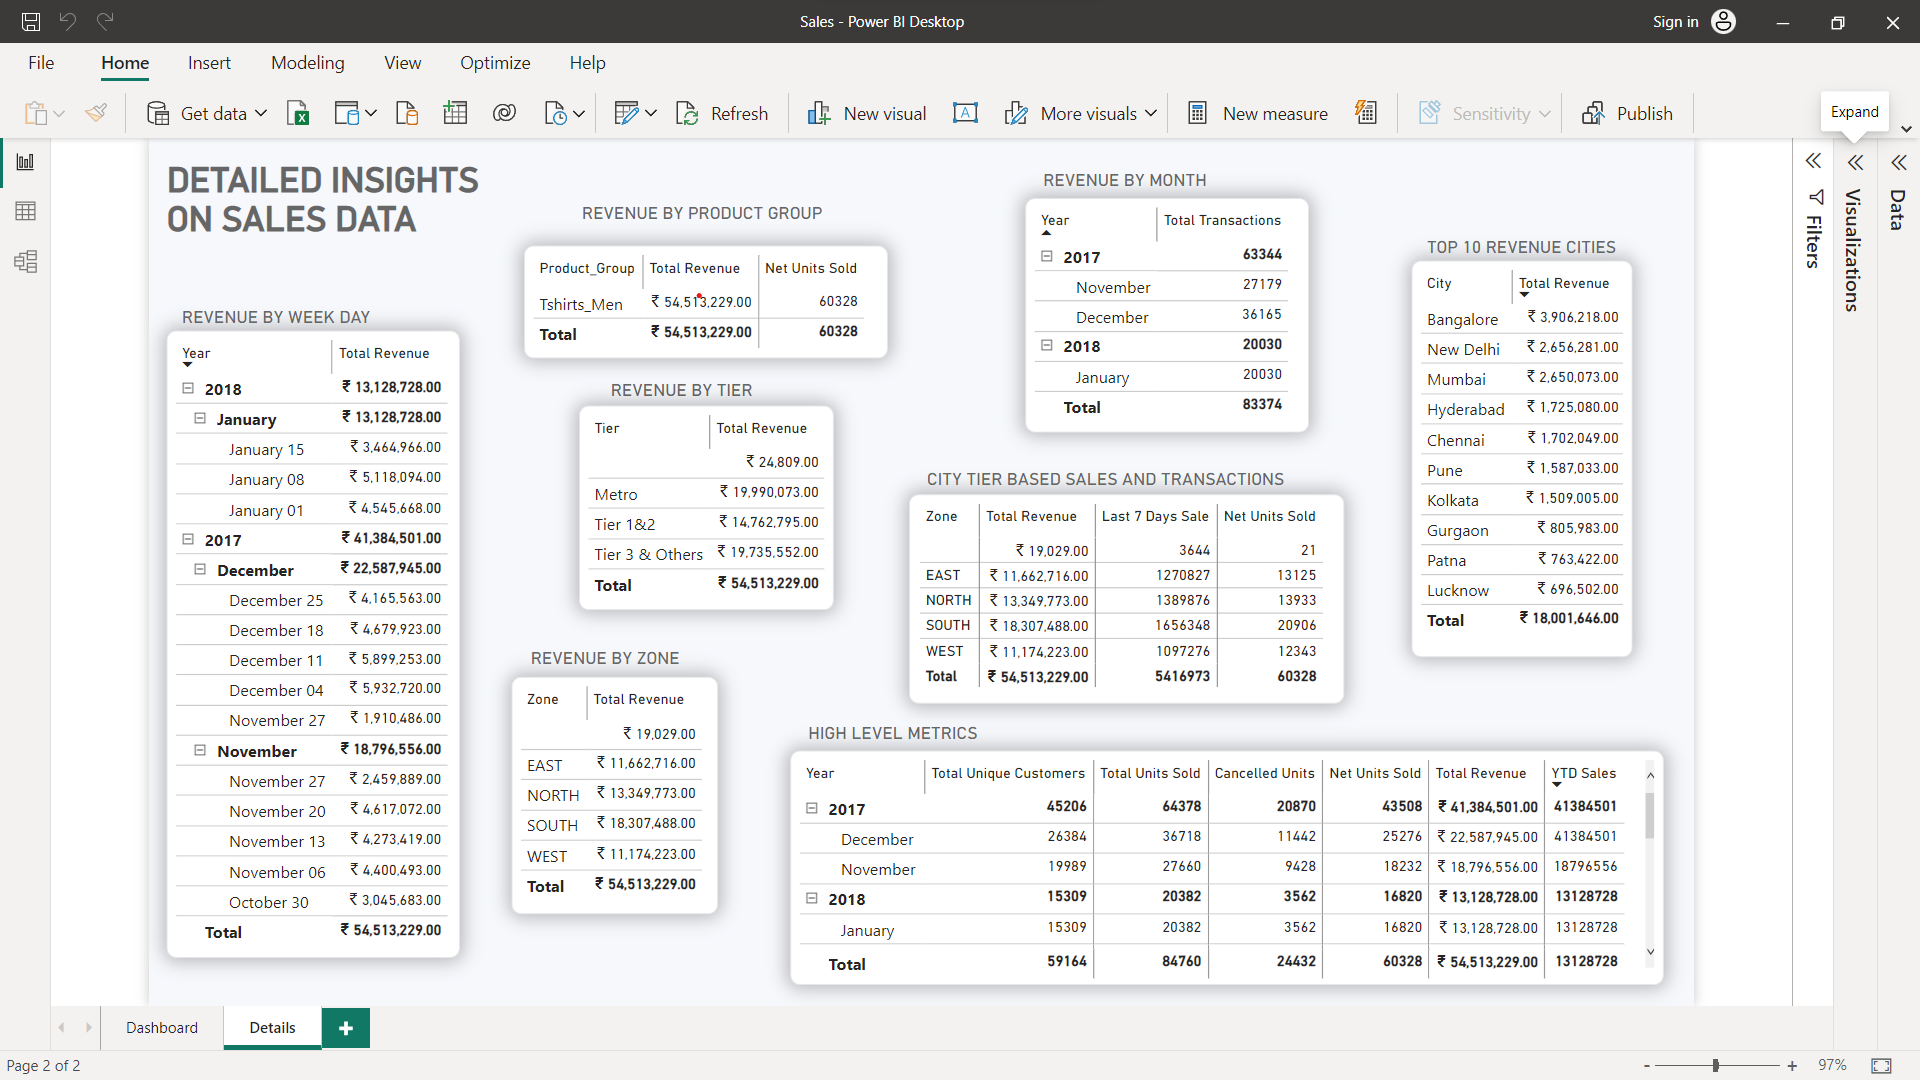Open Excel workbook import icon
This screenshot has height=1080, width=1920.
pyautogui.click(x=298, y=114)
